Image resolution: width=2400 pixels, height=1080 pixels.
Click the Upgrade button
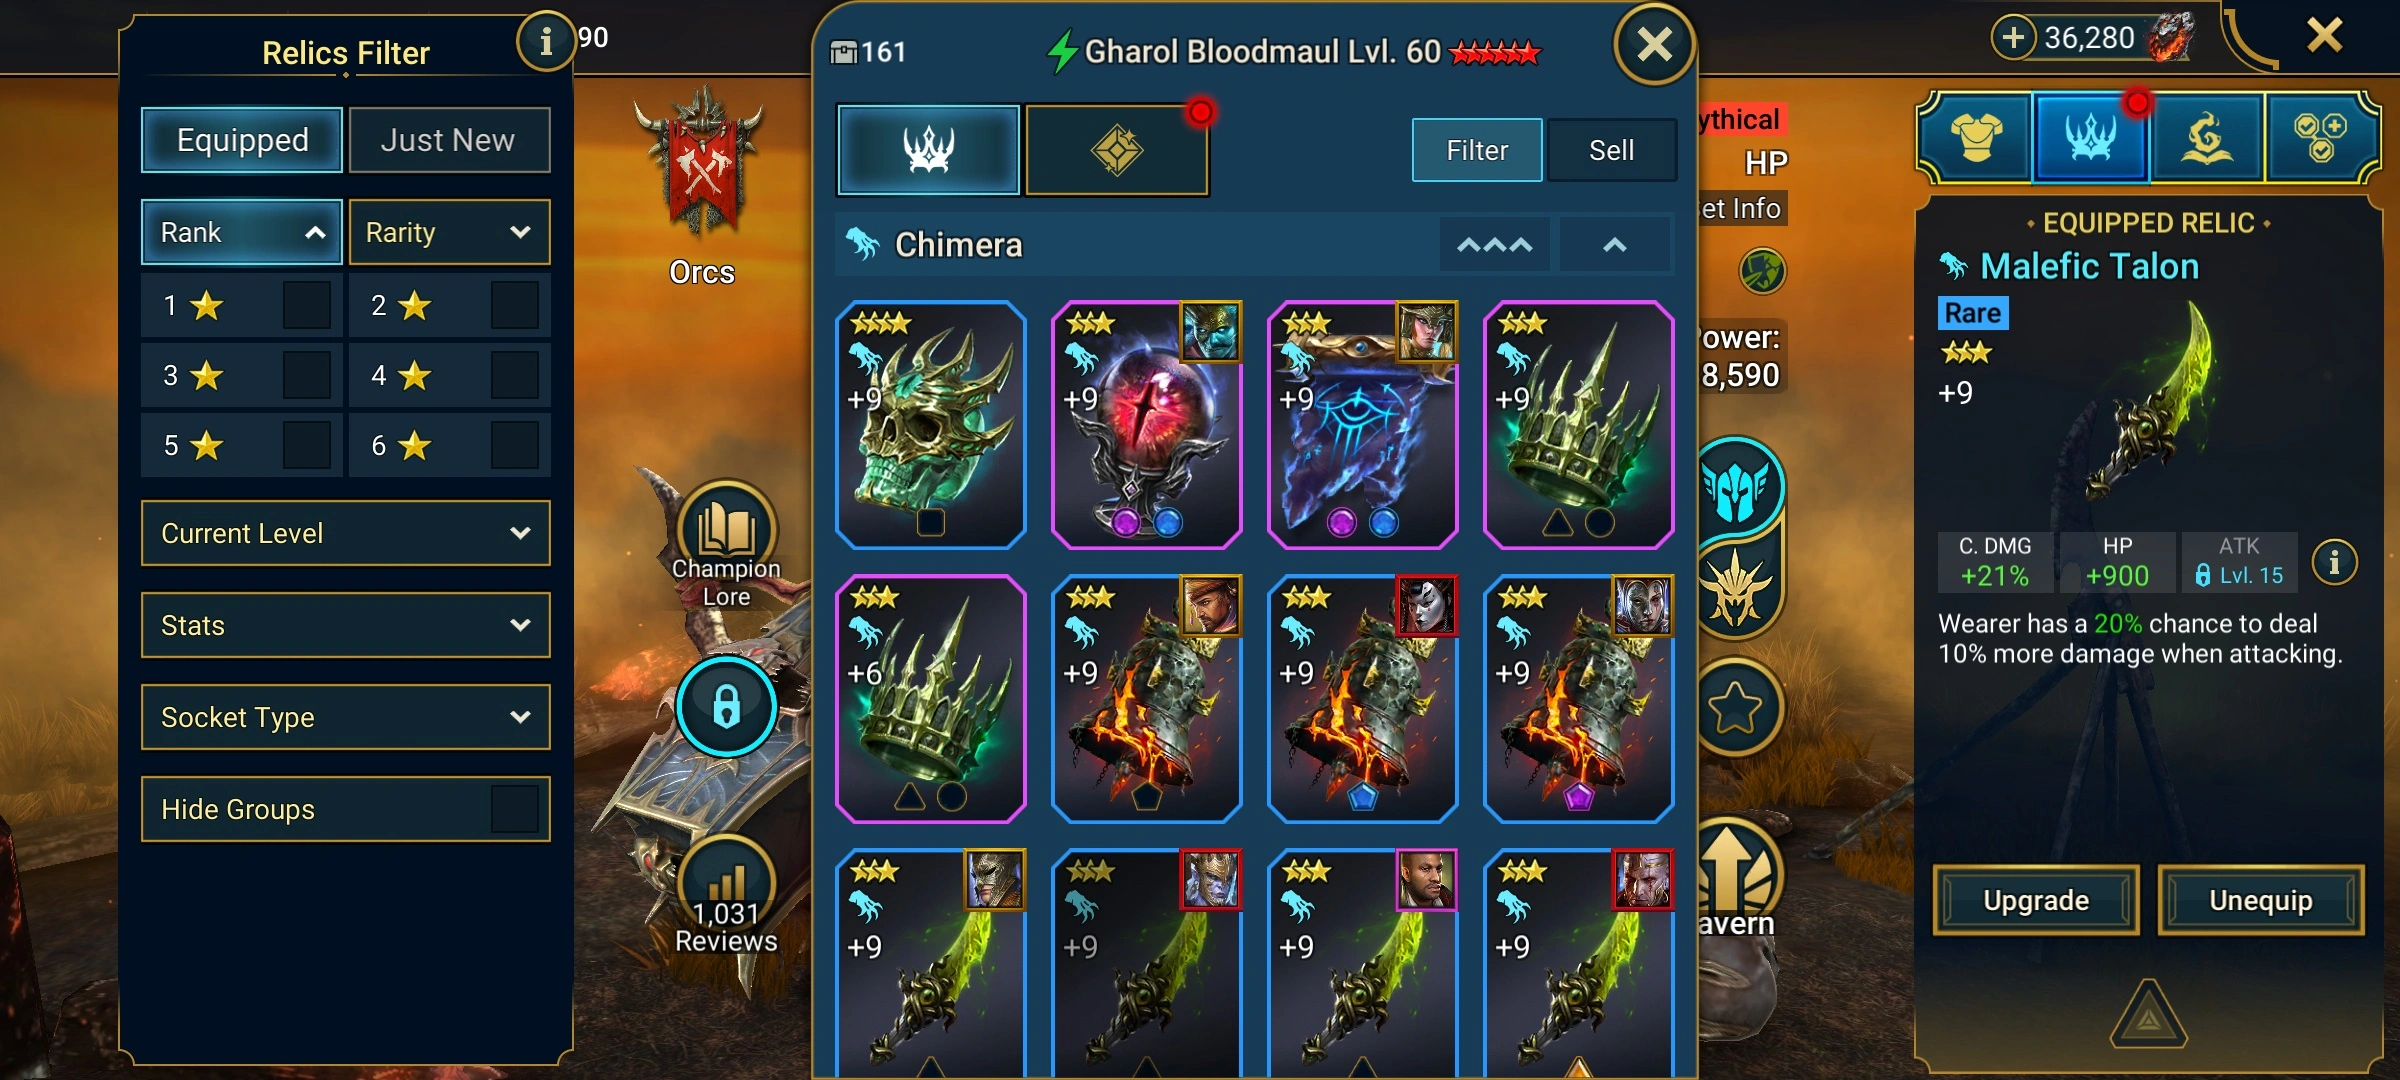[2036, 900]
